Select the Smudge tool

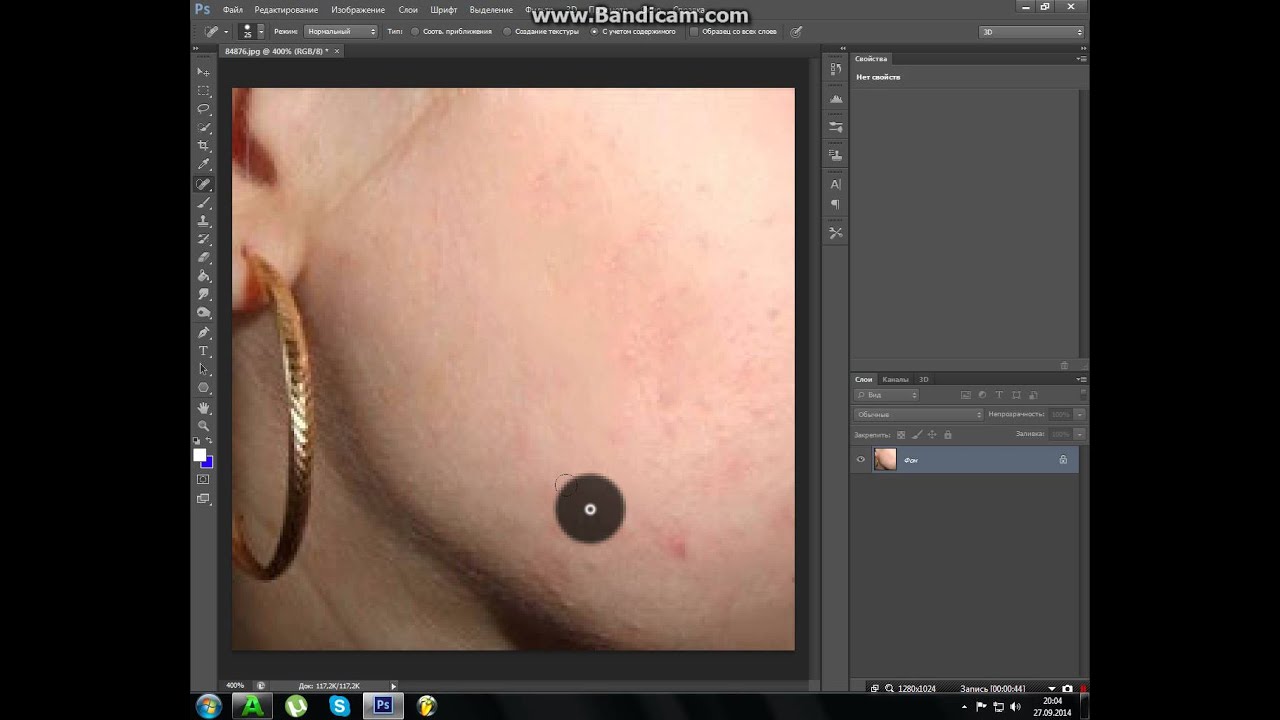coord(203,294)
